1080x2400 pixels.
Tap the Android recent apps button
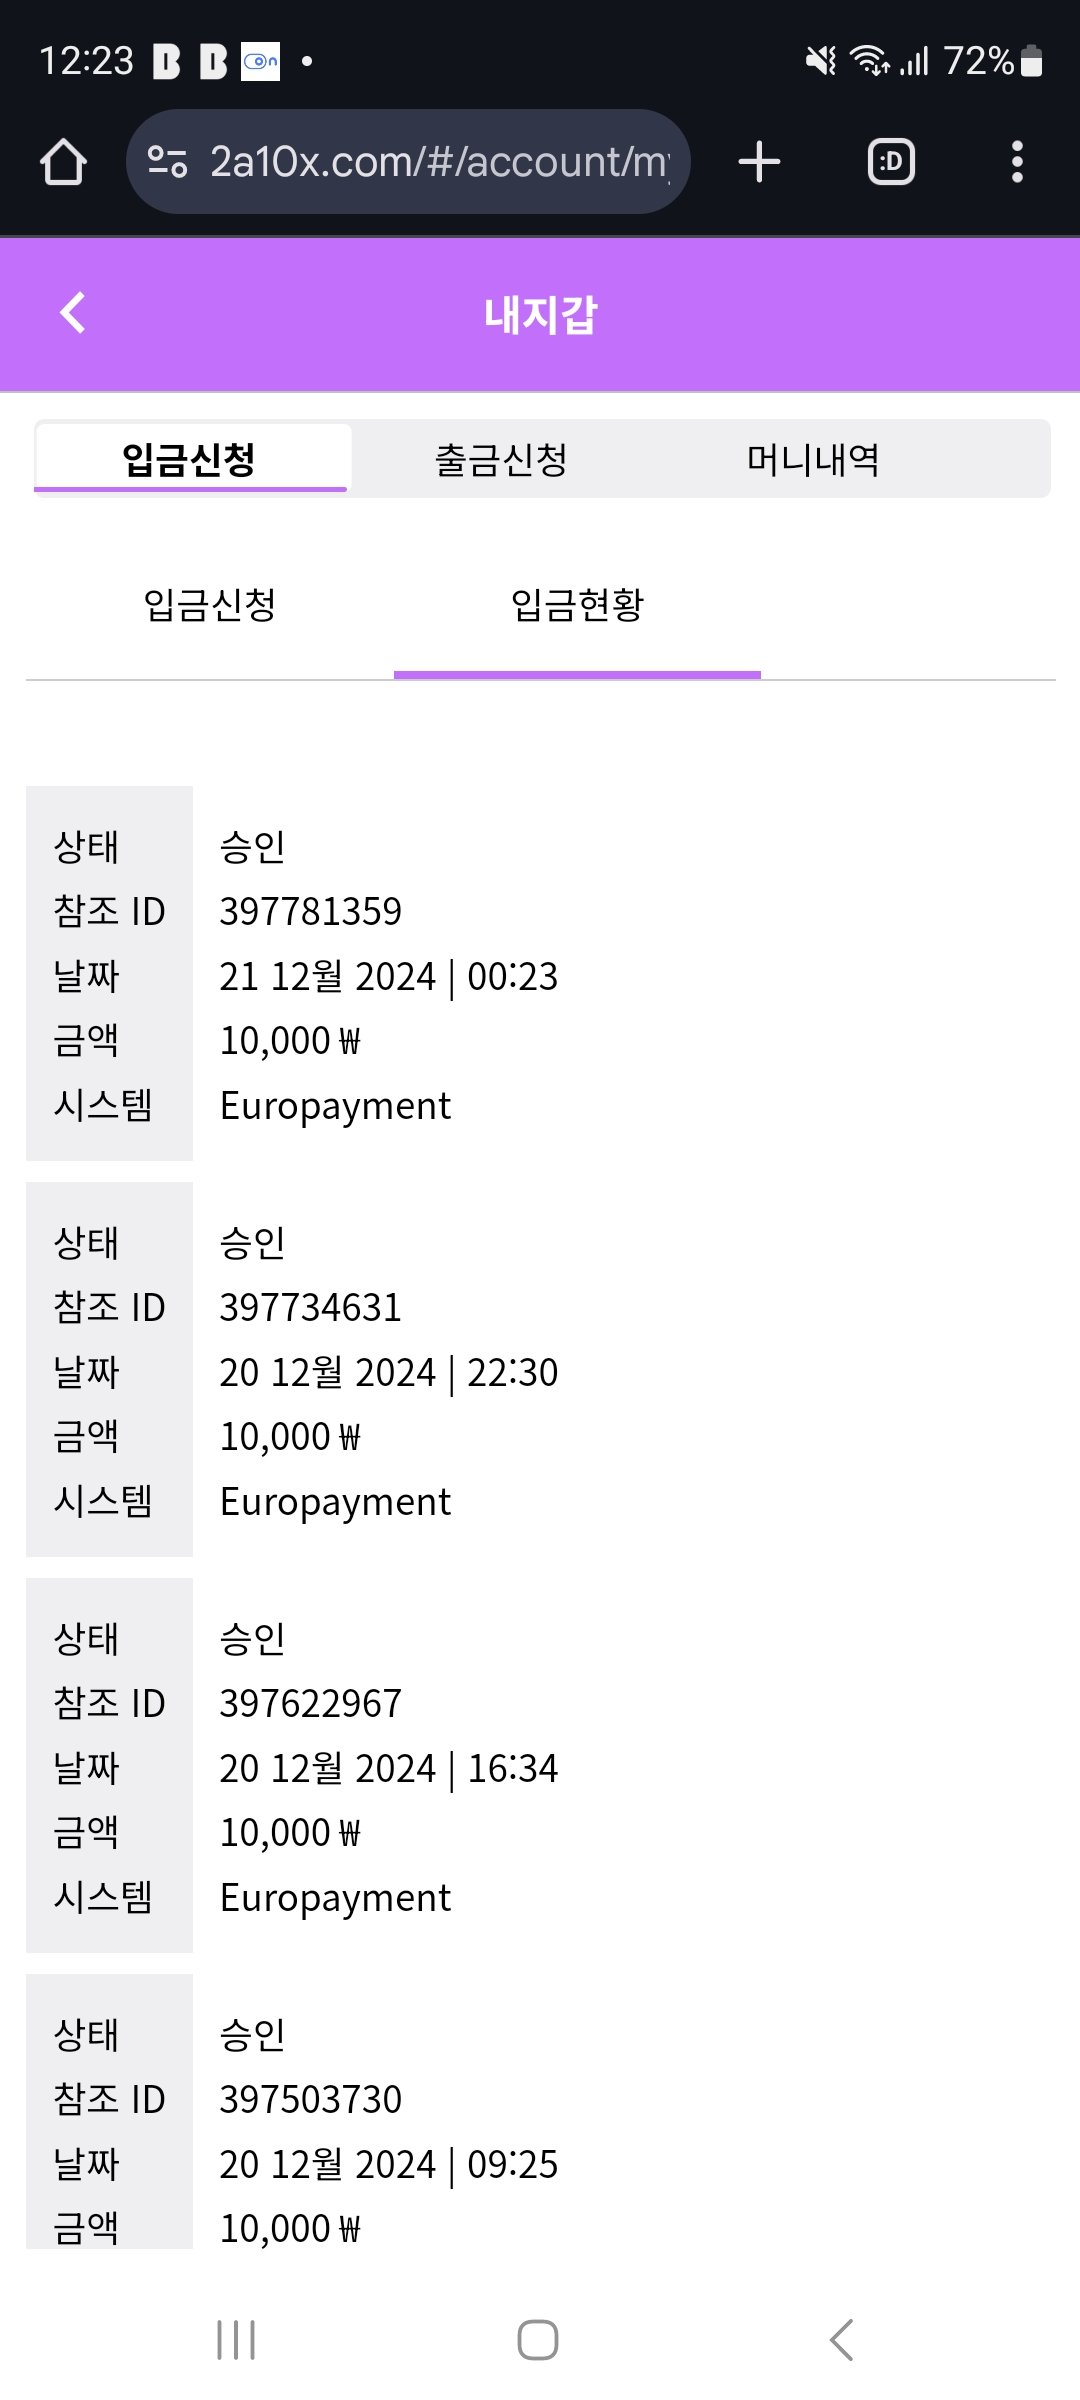(236, 2340)
